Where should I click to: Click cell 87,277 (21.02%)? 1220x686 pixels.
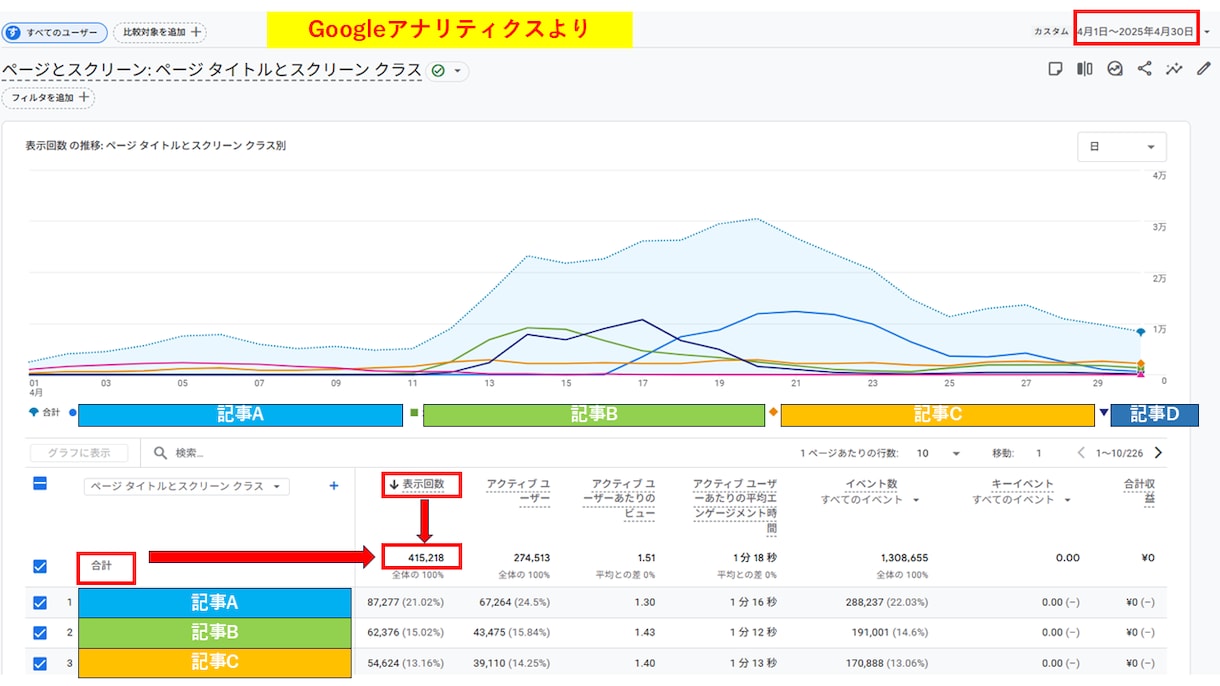point(405,603)
